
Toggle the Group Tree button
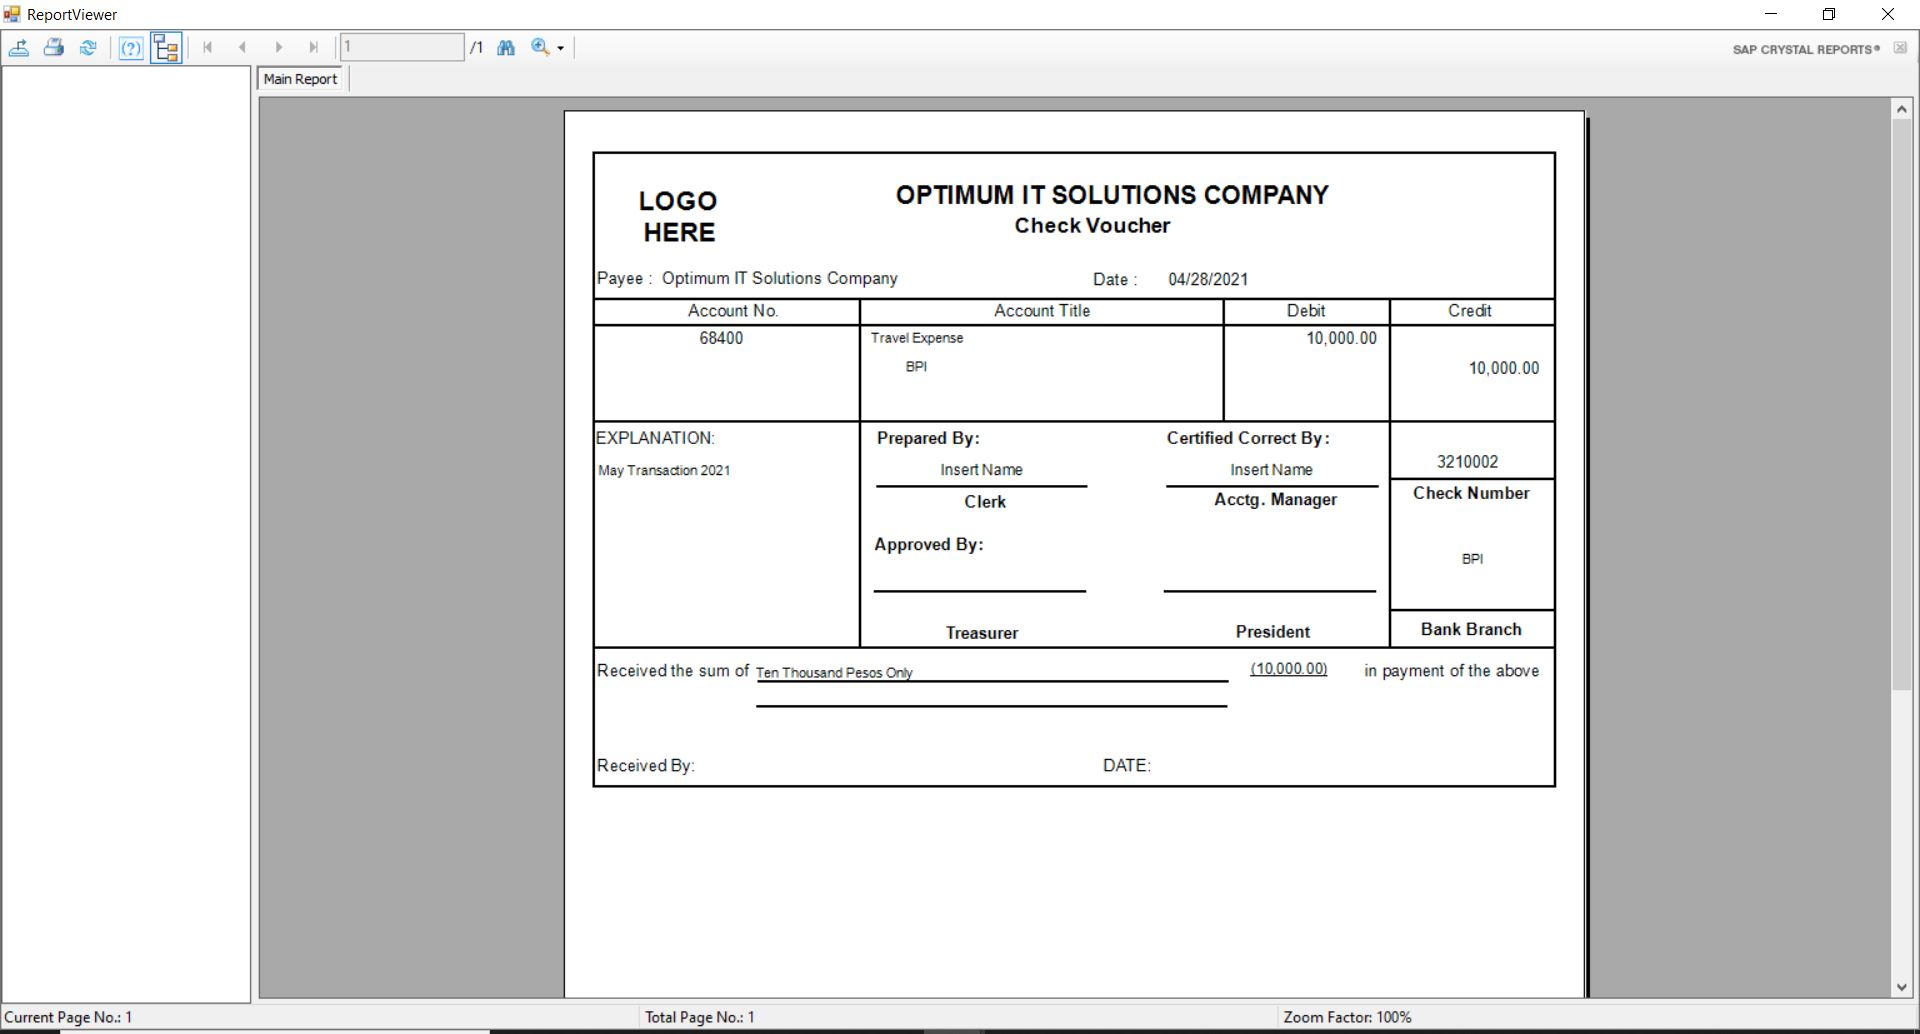coord(166,48)
